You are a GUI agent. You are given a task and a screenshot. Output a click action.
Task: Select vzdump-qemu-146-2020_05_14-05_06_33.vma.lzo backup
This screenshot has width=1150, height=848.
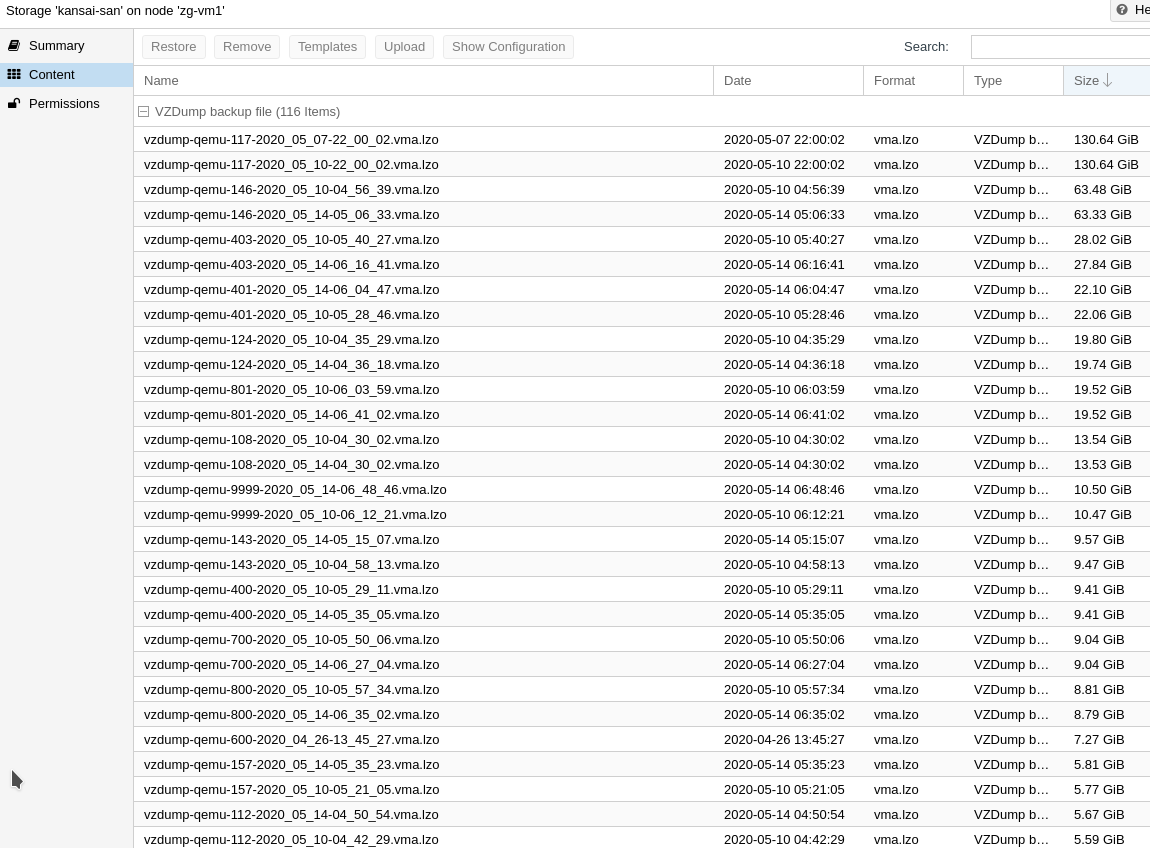click(x=642, y=214)
